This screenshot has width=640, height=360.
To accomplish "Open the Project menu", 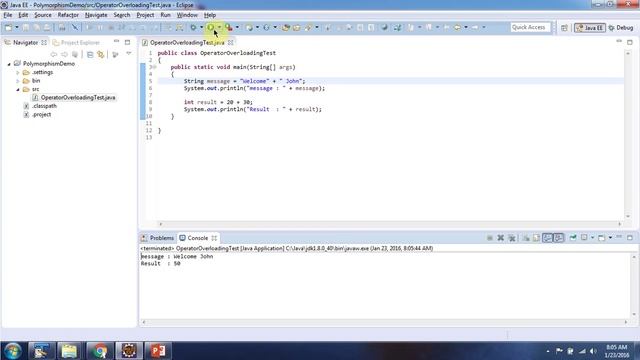I will click(x=145, y=15).
